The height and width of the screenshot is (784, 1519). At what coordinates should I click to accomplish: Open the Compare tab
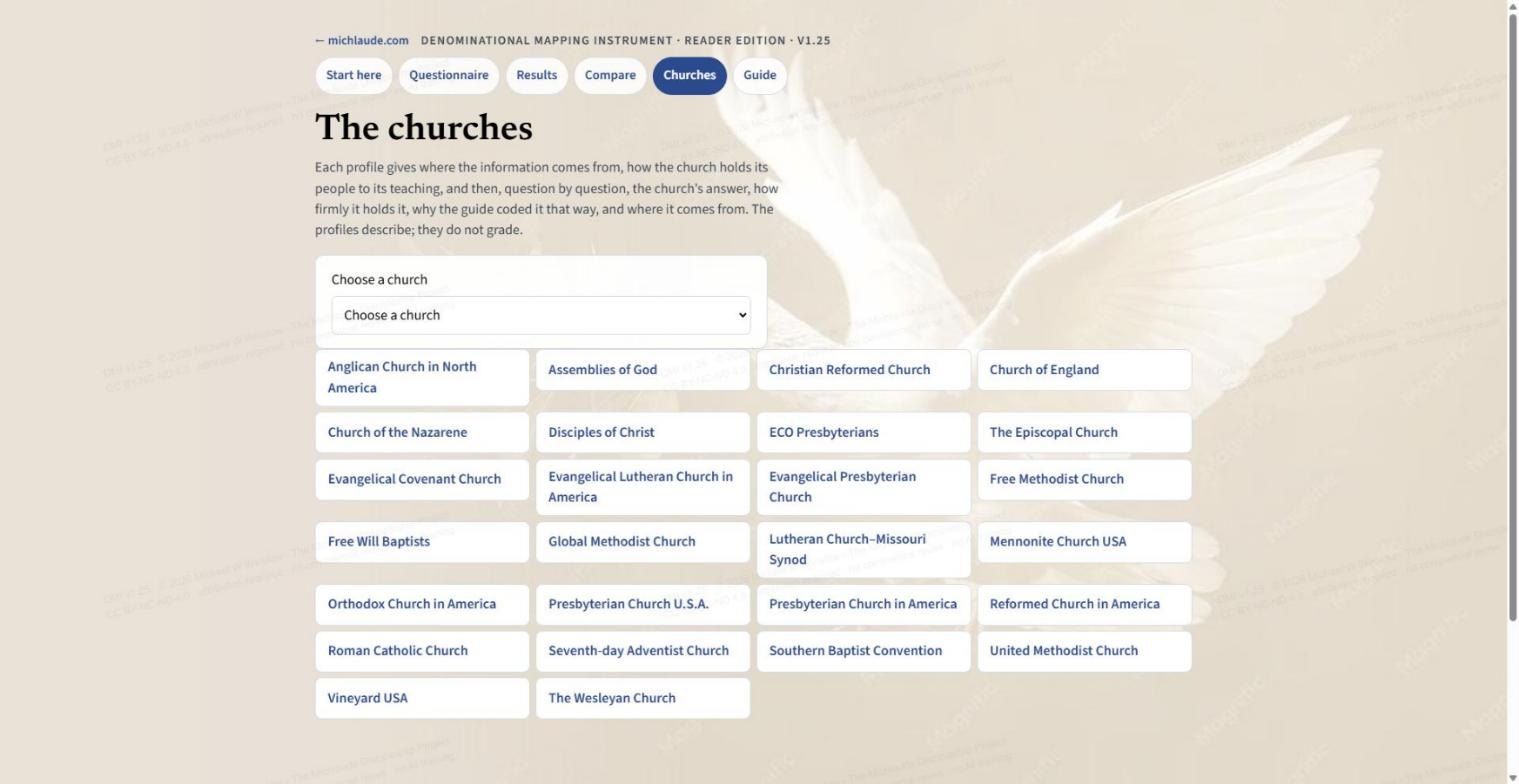[x=610, y=75]
